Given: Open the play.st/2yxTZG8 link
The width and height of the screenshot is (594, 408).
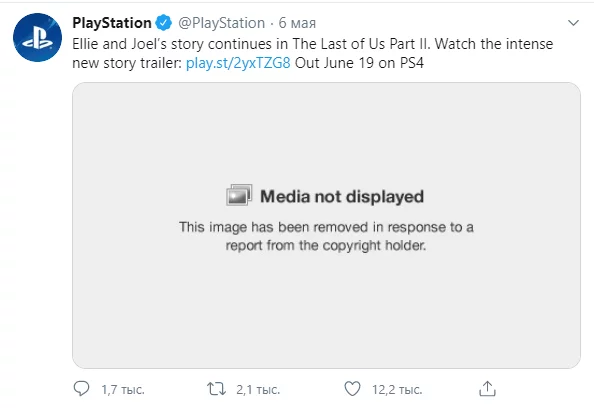Looking at the screenshot, I should pyautogui.click(x=238, y=63).
